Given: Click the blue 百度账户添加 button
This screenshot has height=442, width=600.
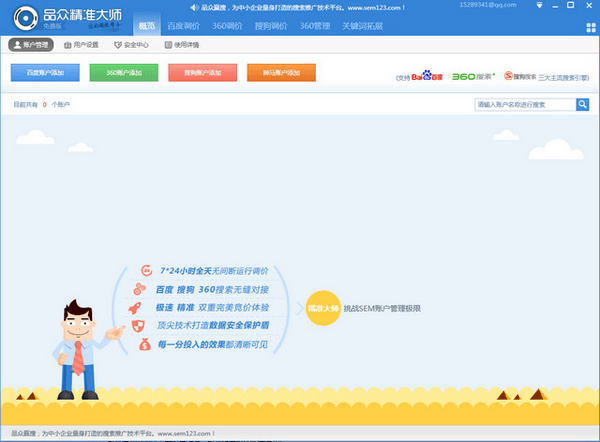Looking at the screenshot, I should point(45,73).
